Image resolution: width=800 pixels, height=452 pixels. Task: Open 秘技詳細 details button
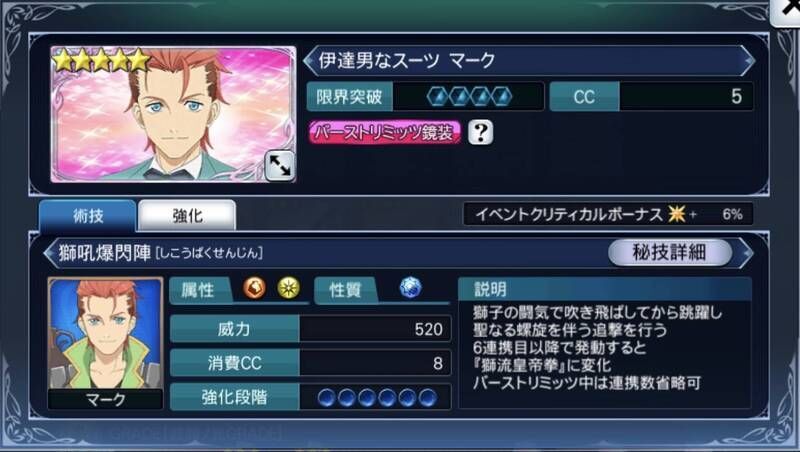(x=669, y=252)
